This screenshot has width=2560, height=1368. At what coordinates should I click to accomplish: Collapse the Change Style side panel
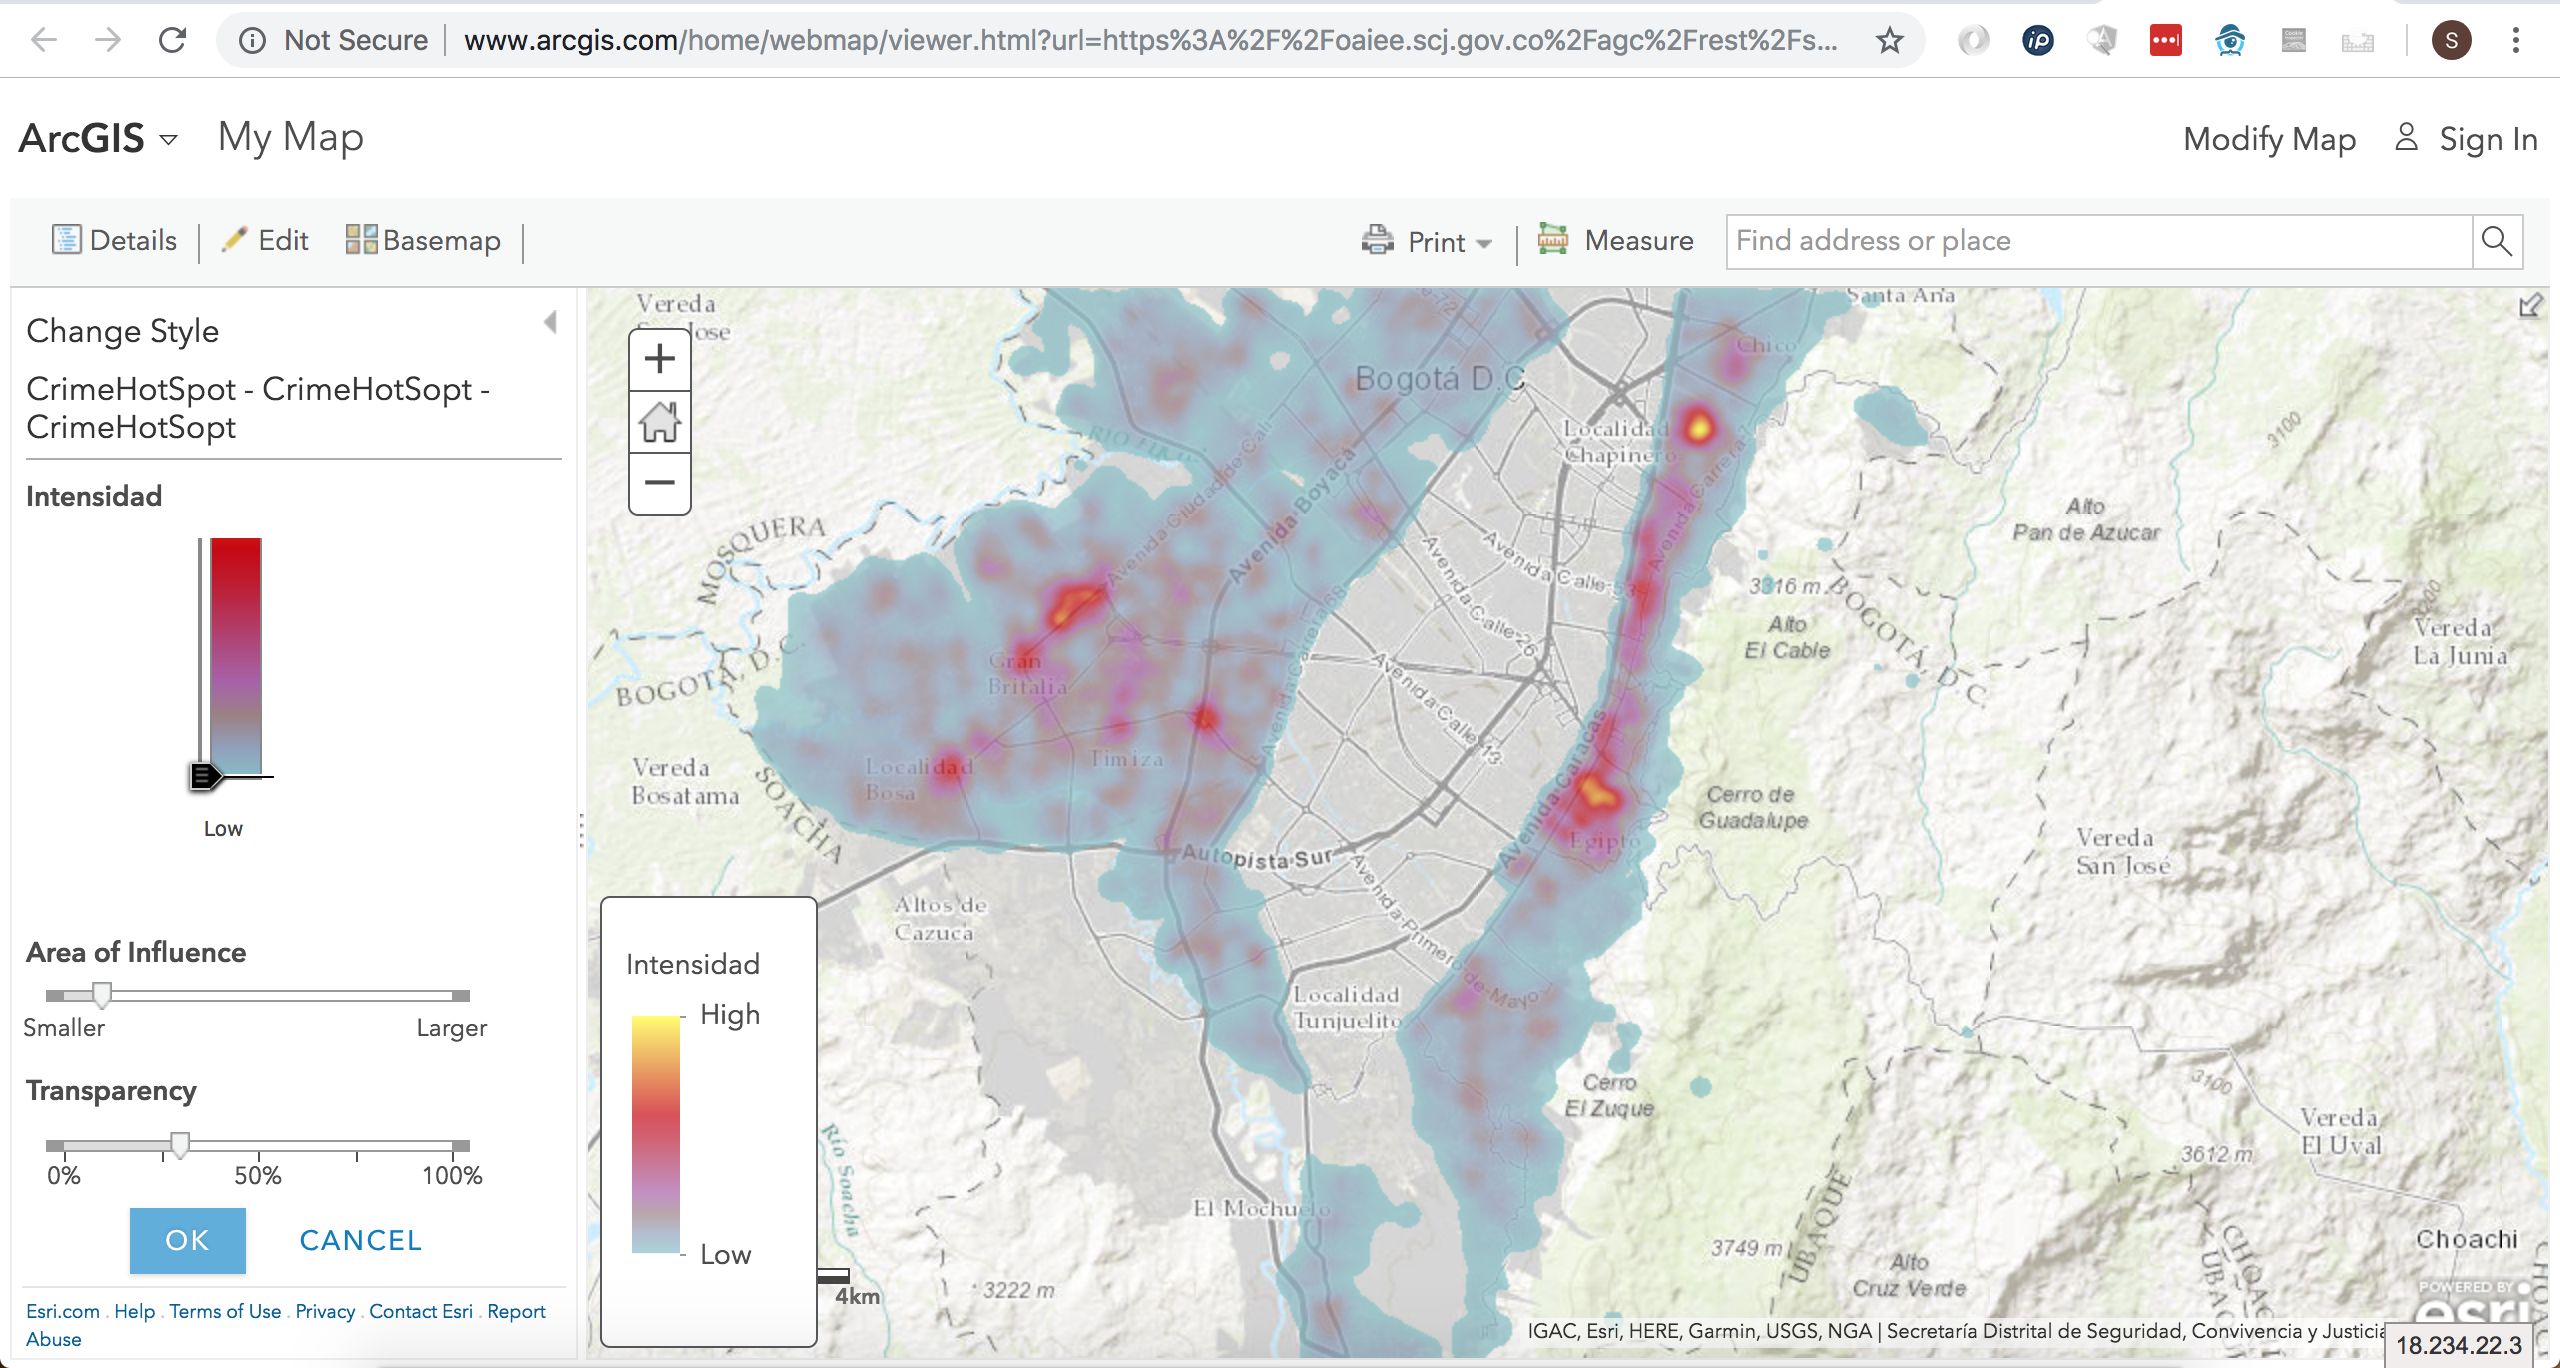coord(550,322)
